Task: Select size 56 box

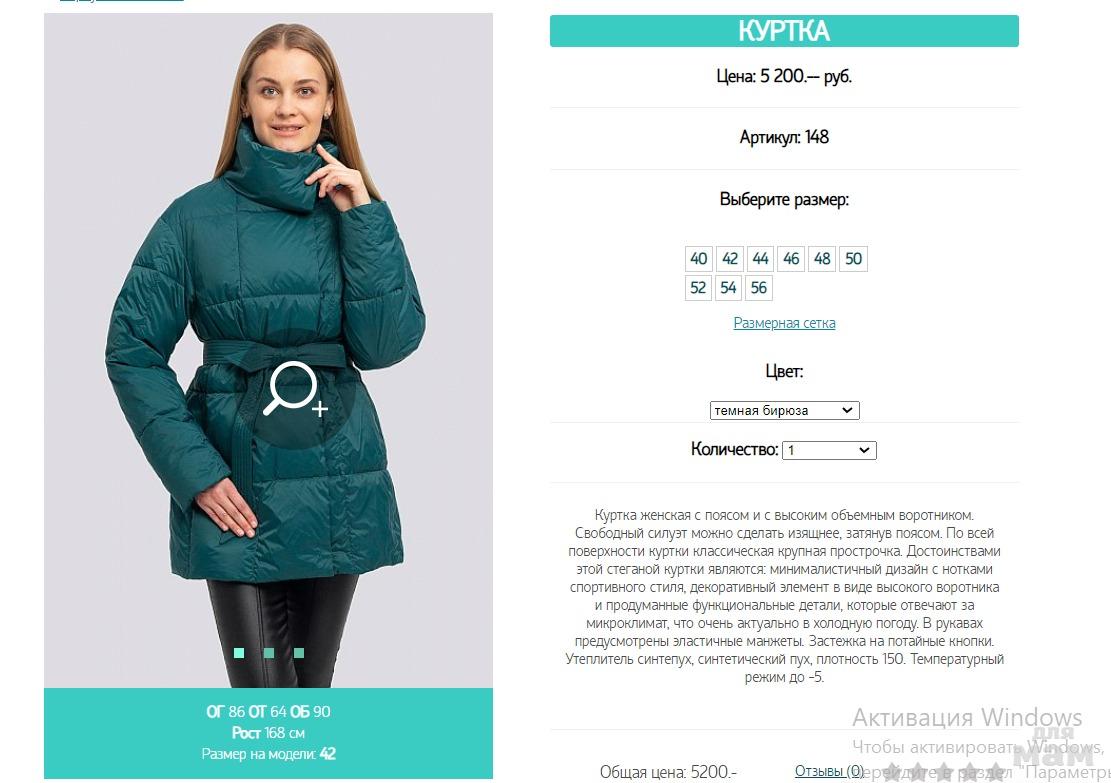Action: pyautogui.click(x=759, y=288)
